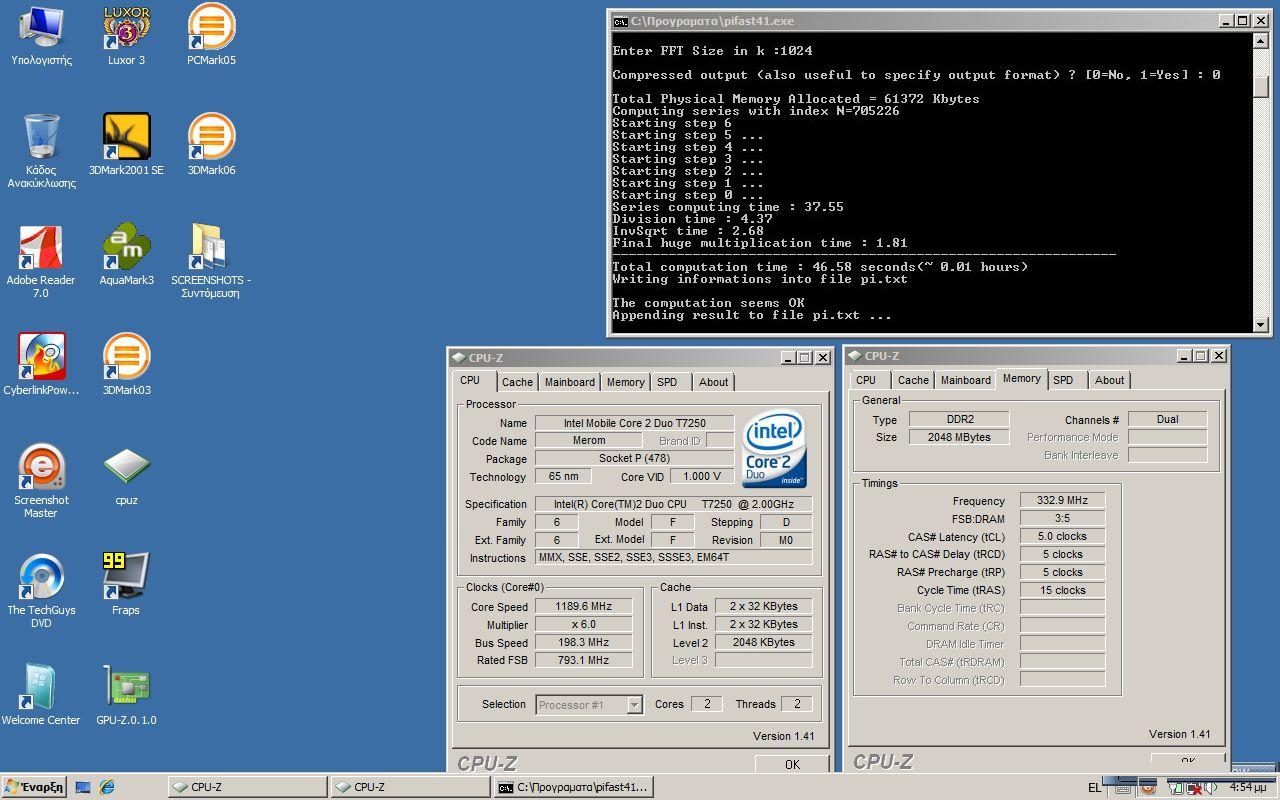The image size is (1280, 800).
Task: Launch 3DMark03 desktop shortcut
Action: point(126,365)
